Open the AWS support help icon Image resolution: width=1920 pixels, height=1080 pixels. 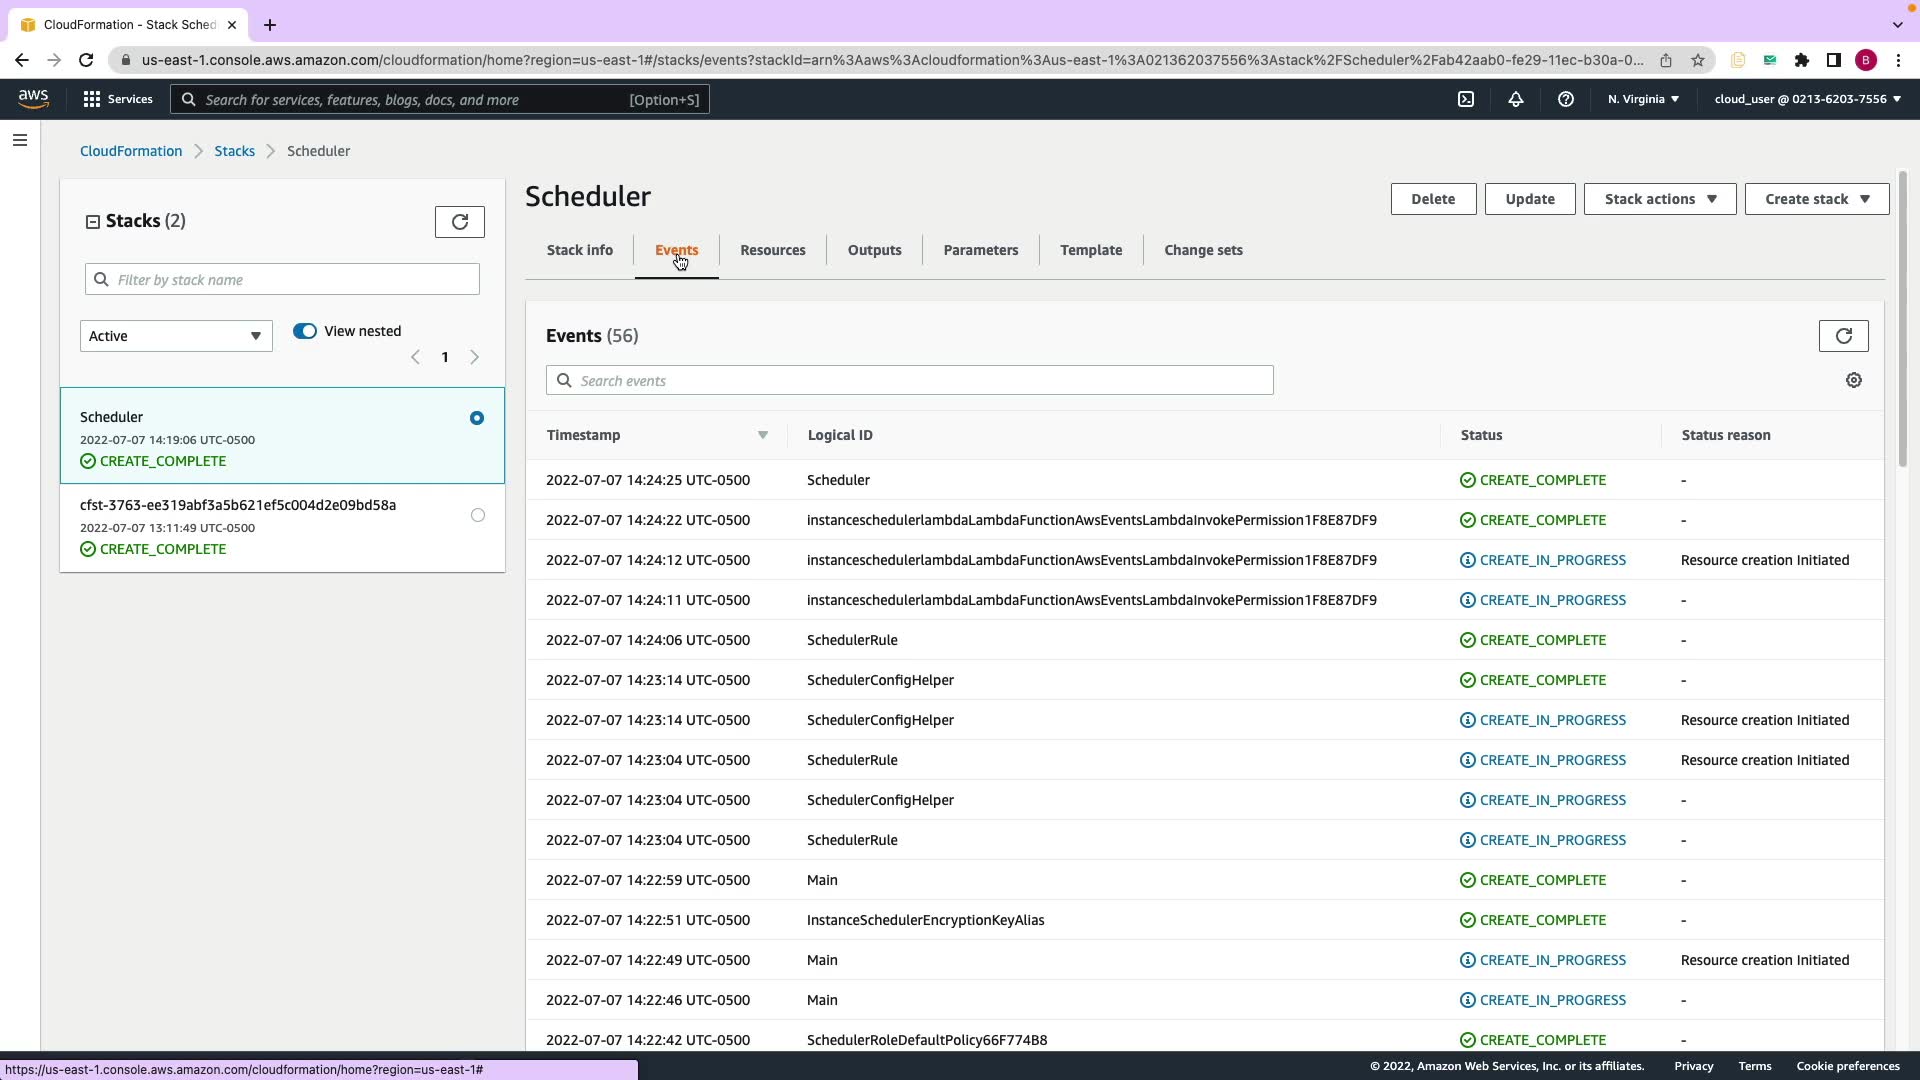pos(1566,99)
